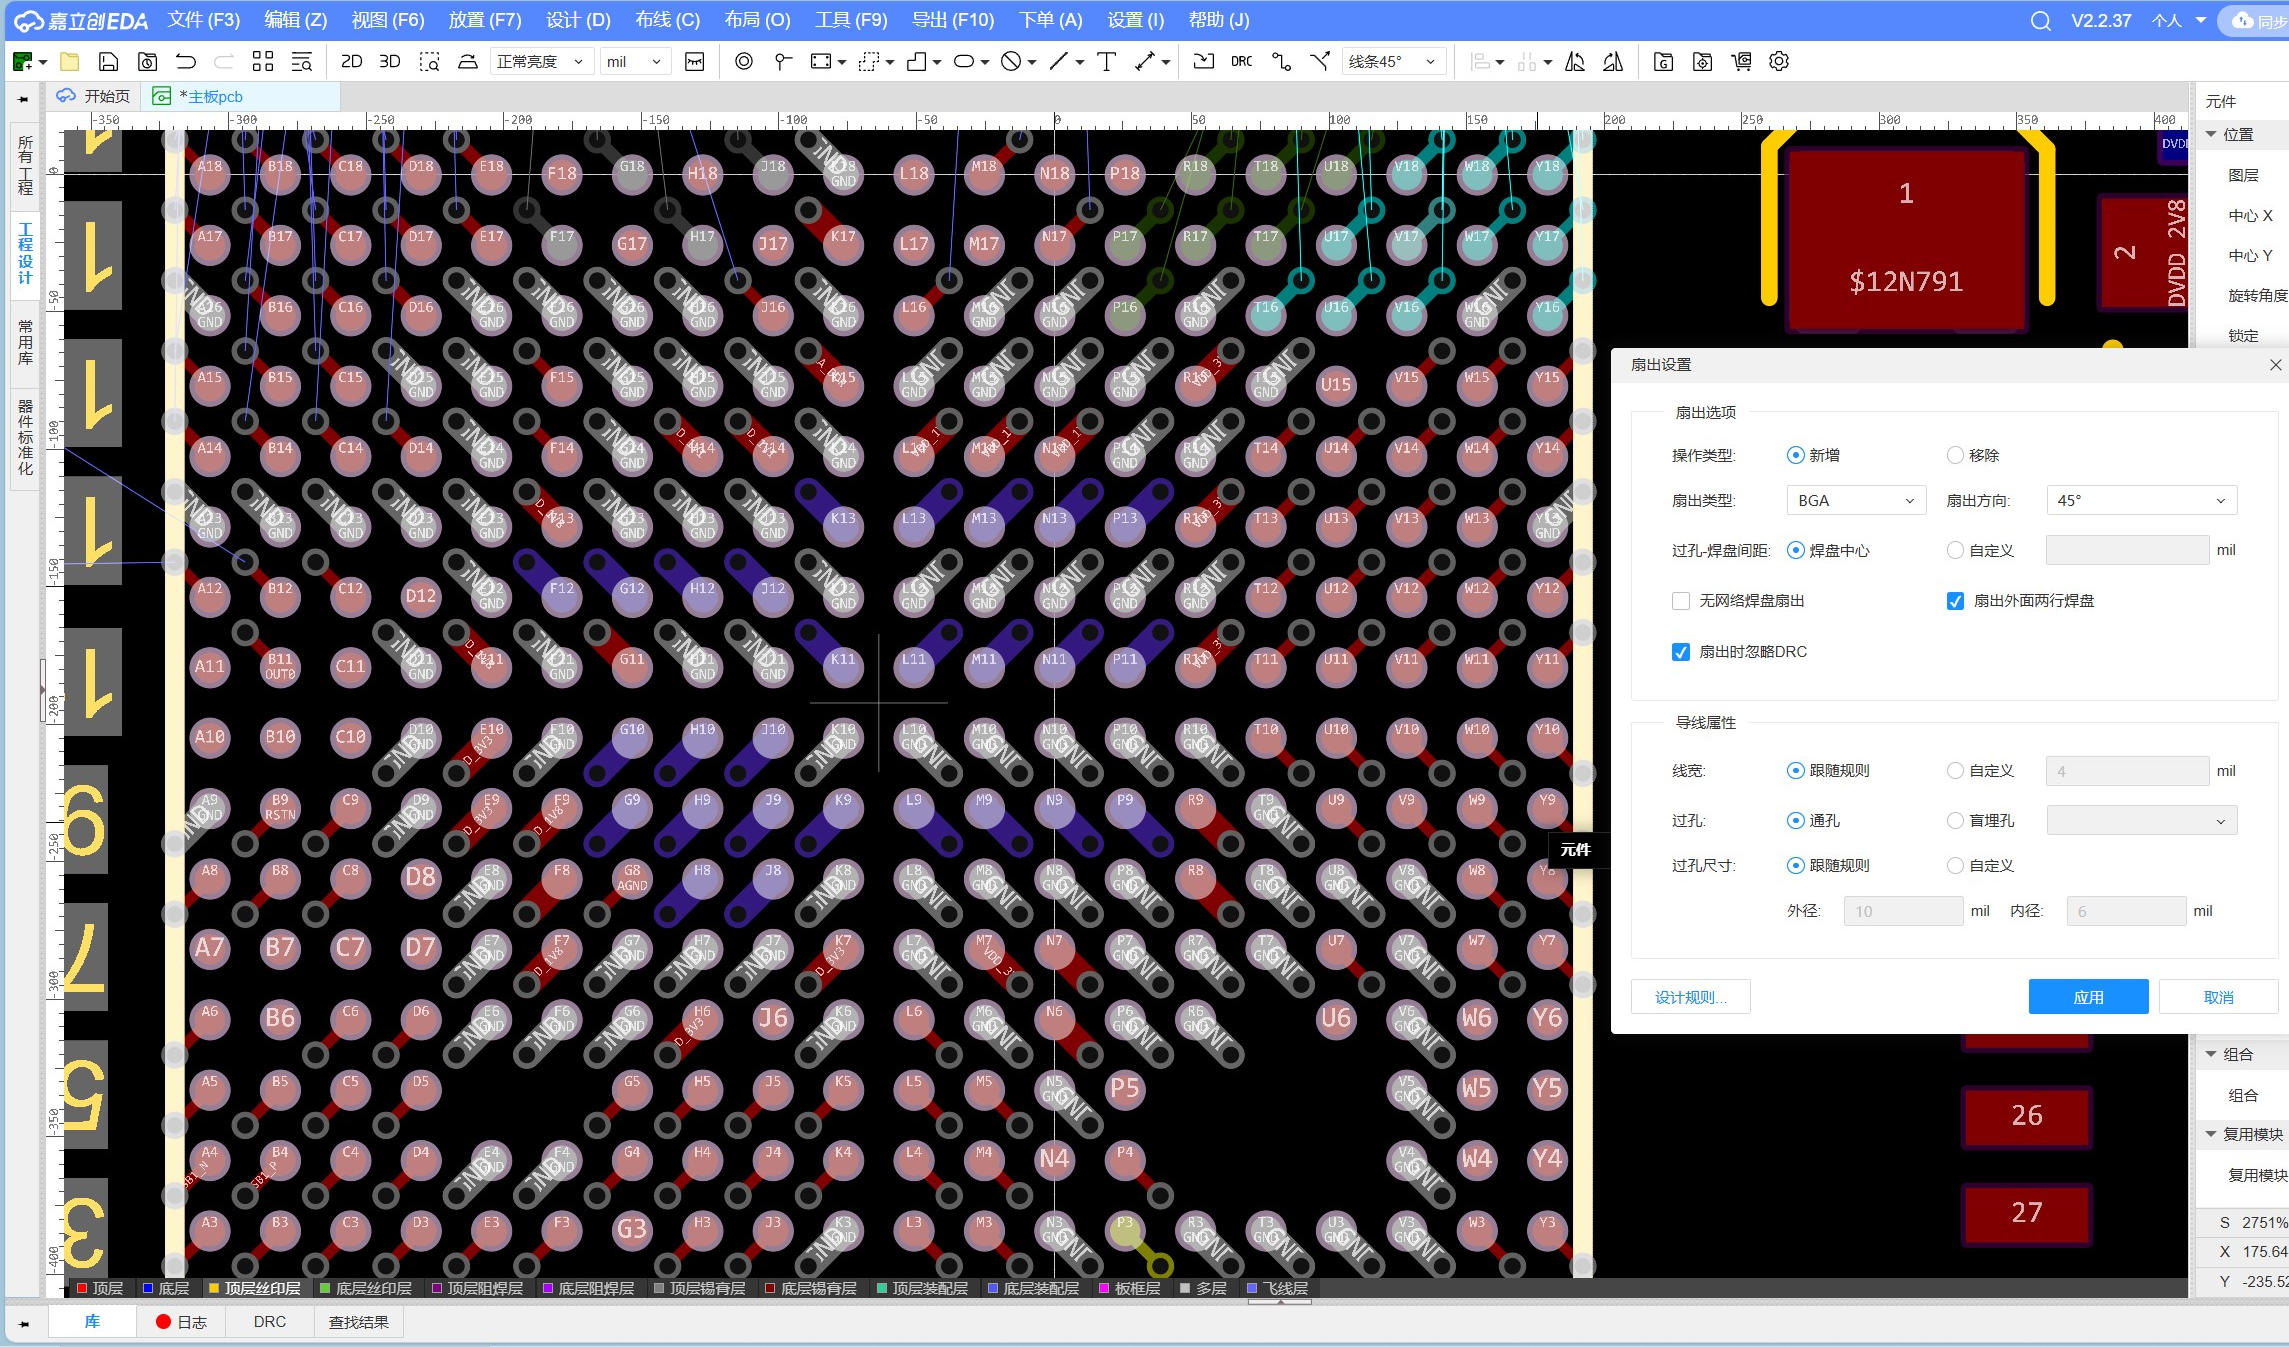Open the 线条45° routing dropdown
2289x1347 pixels.
coord(1392,62)
